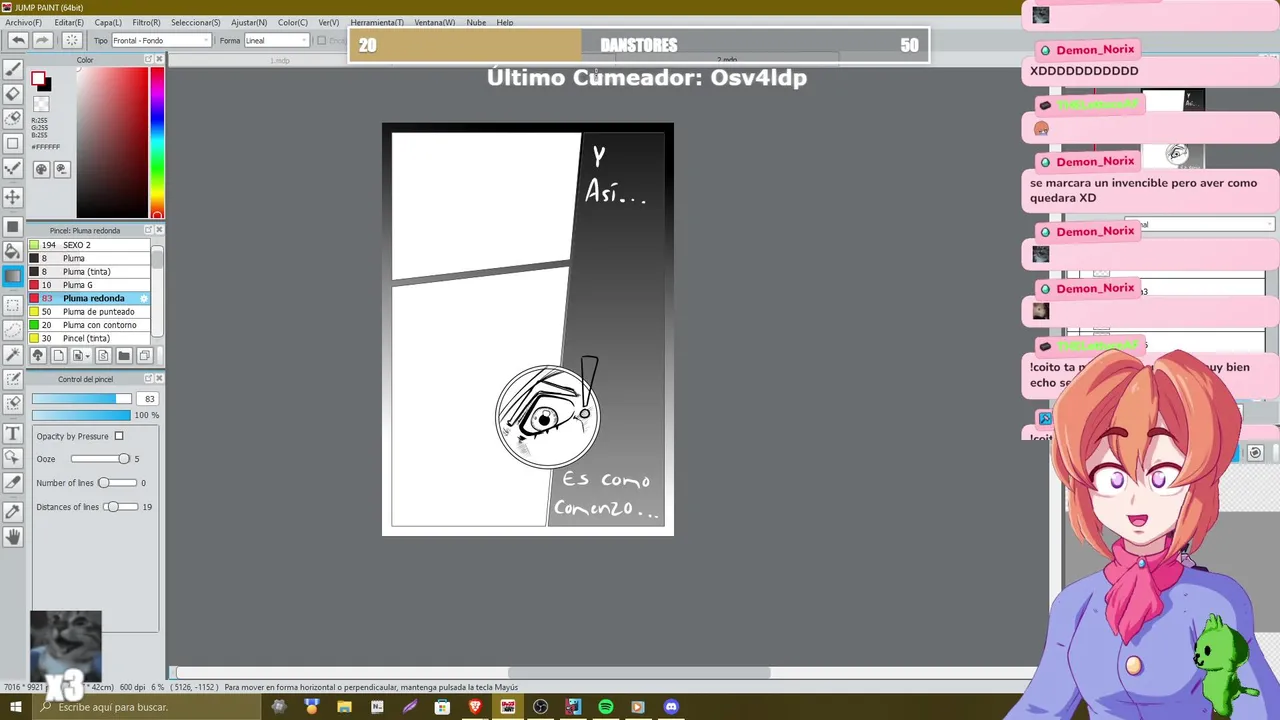Select the Pluma de punteado brush
The height and width of the screenshot is (720, 1280).
click(x=90, y=312)
